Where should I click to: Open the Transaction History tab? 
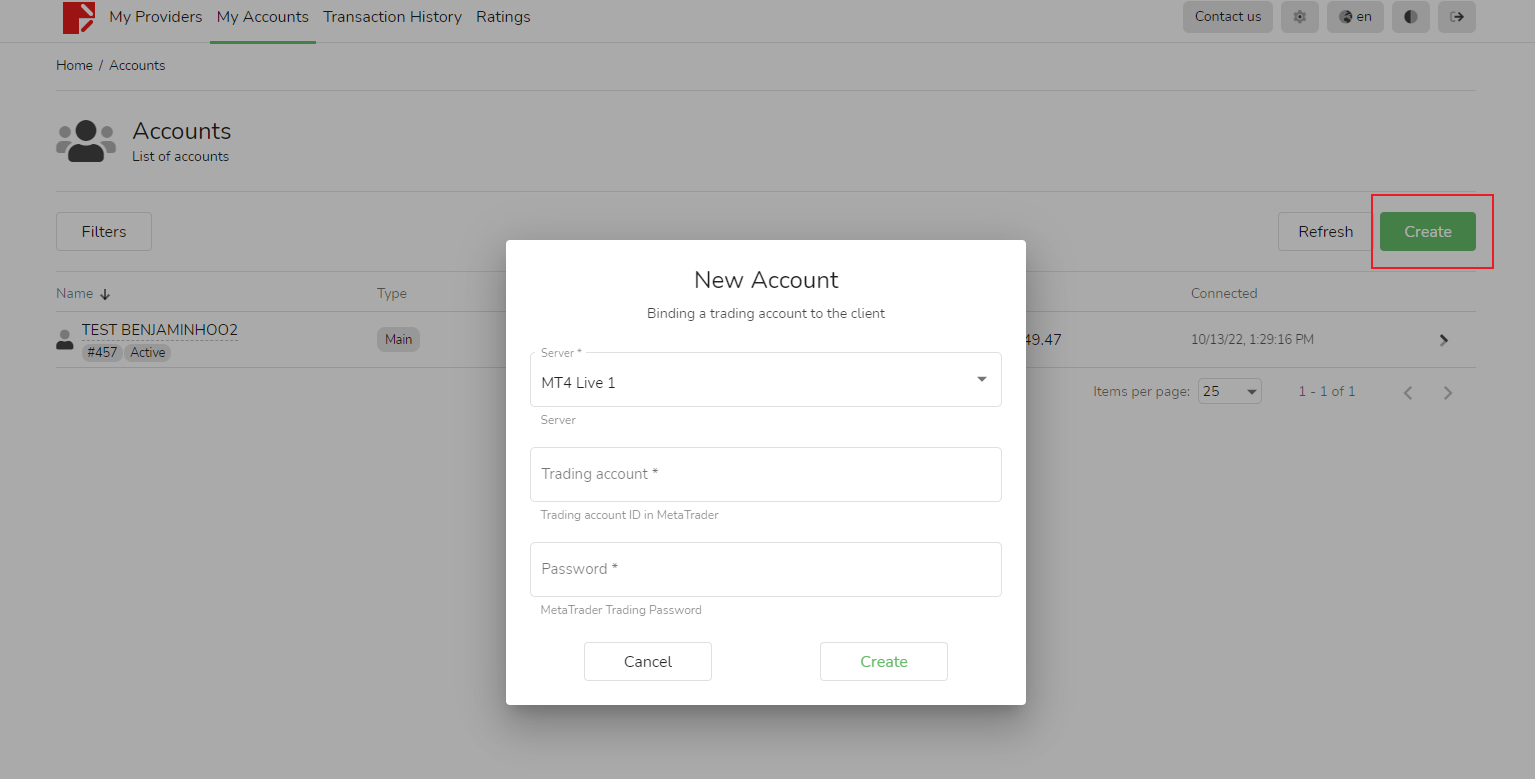coord(392,17)
